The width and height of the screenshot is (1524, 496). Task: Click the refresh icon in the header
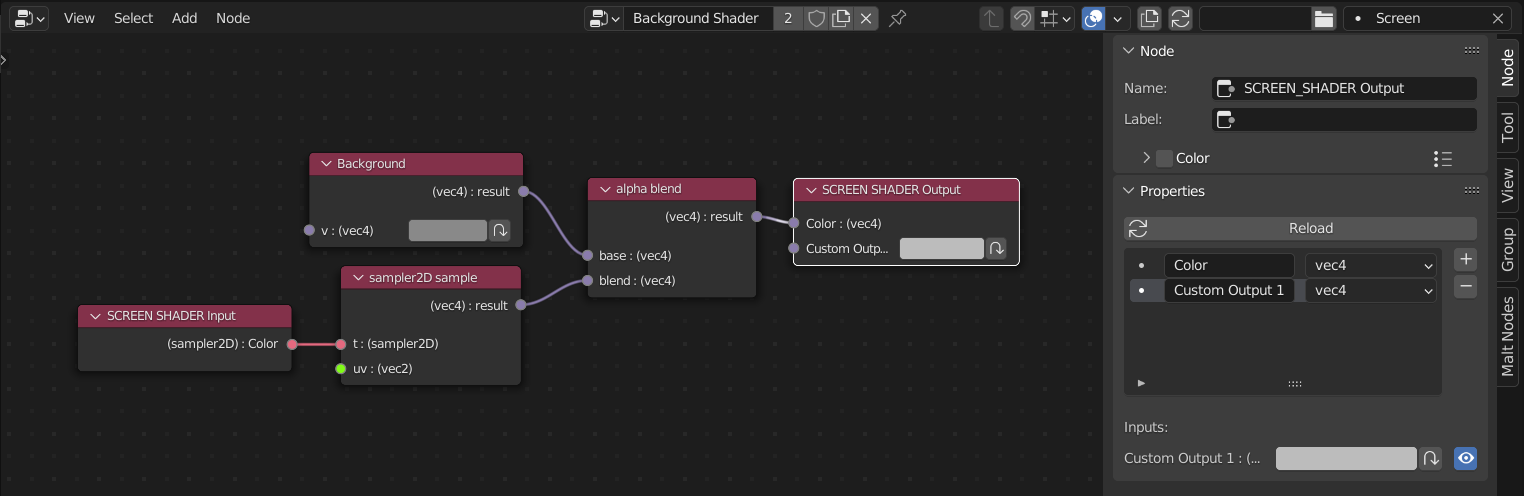pos(1181,18)
